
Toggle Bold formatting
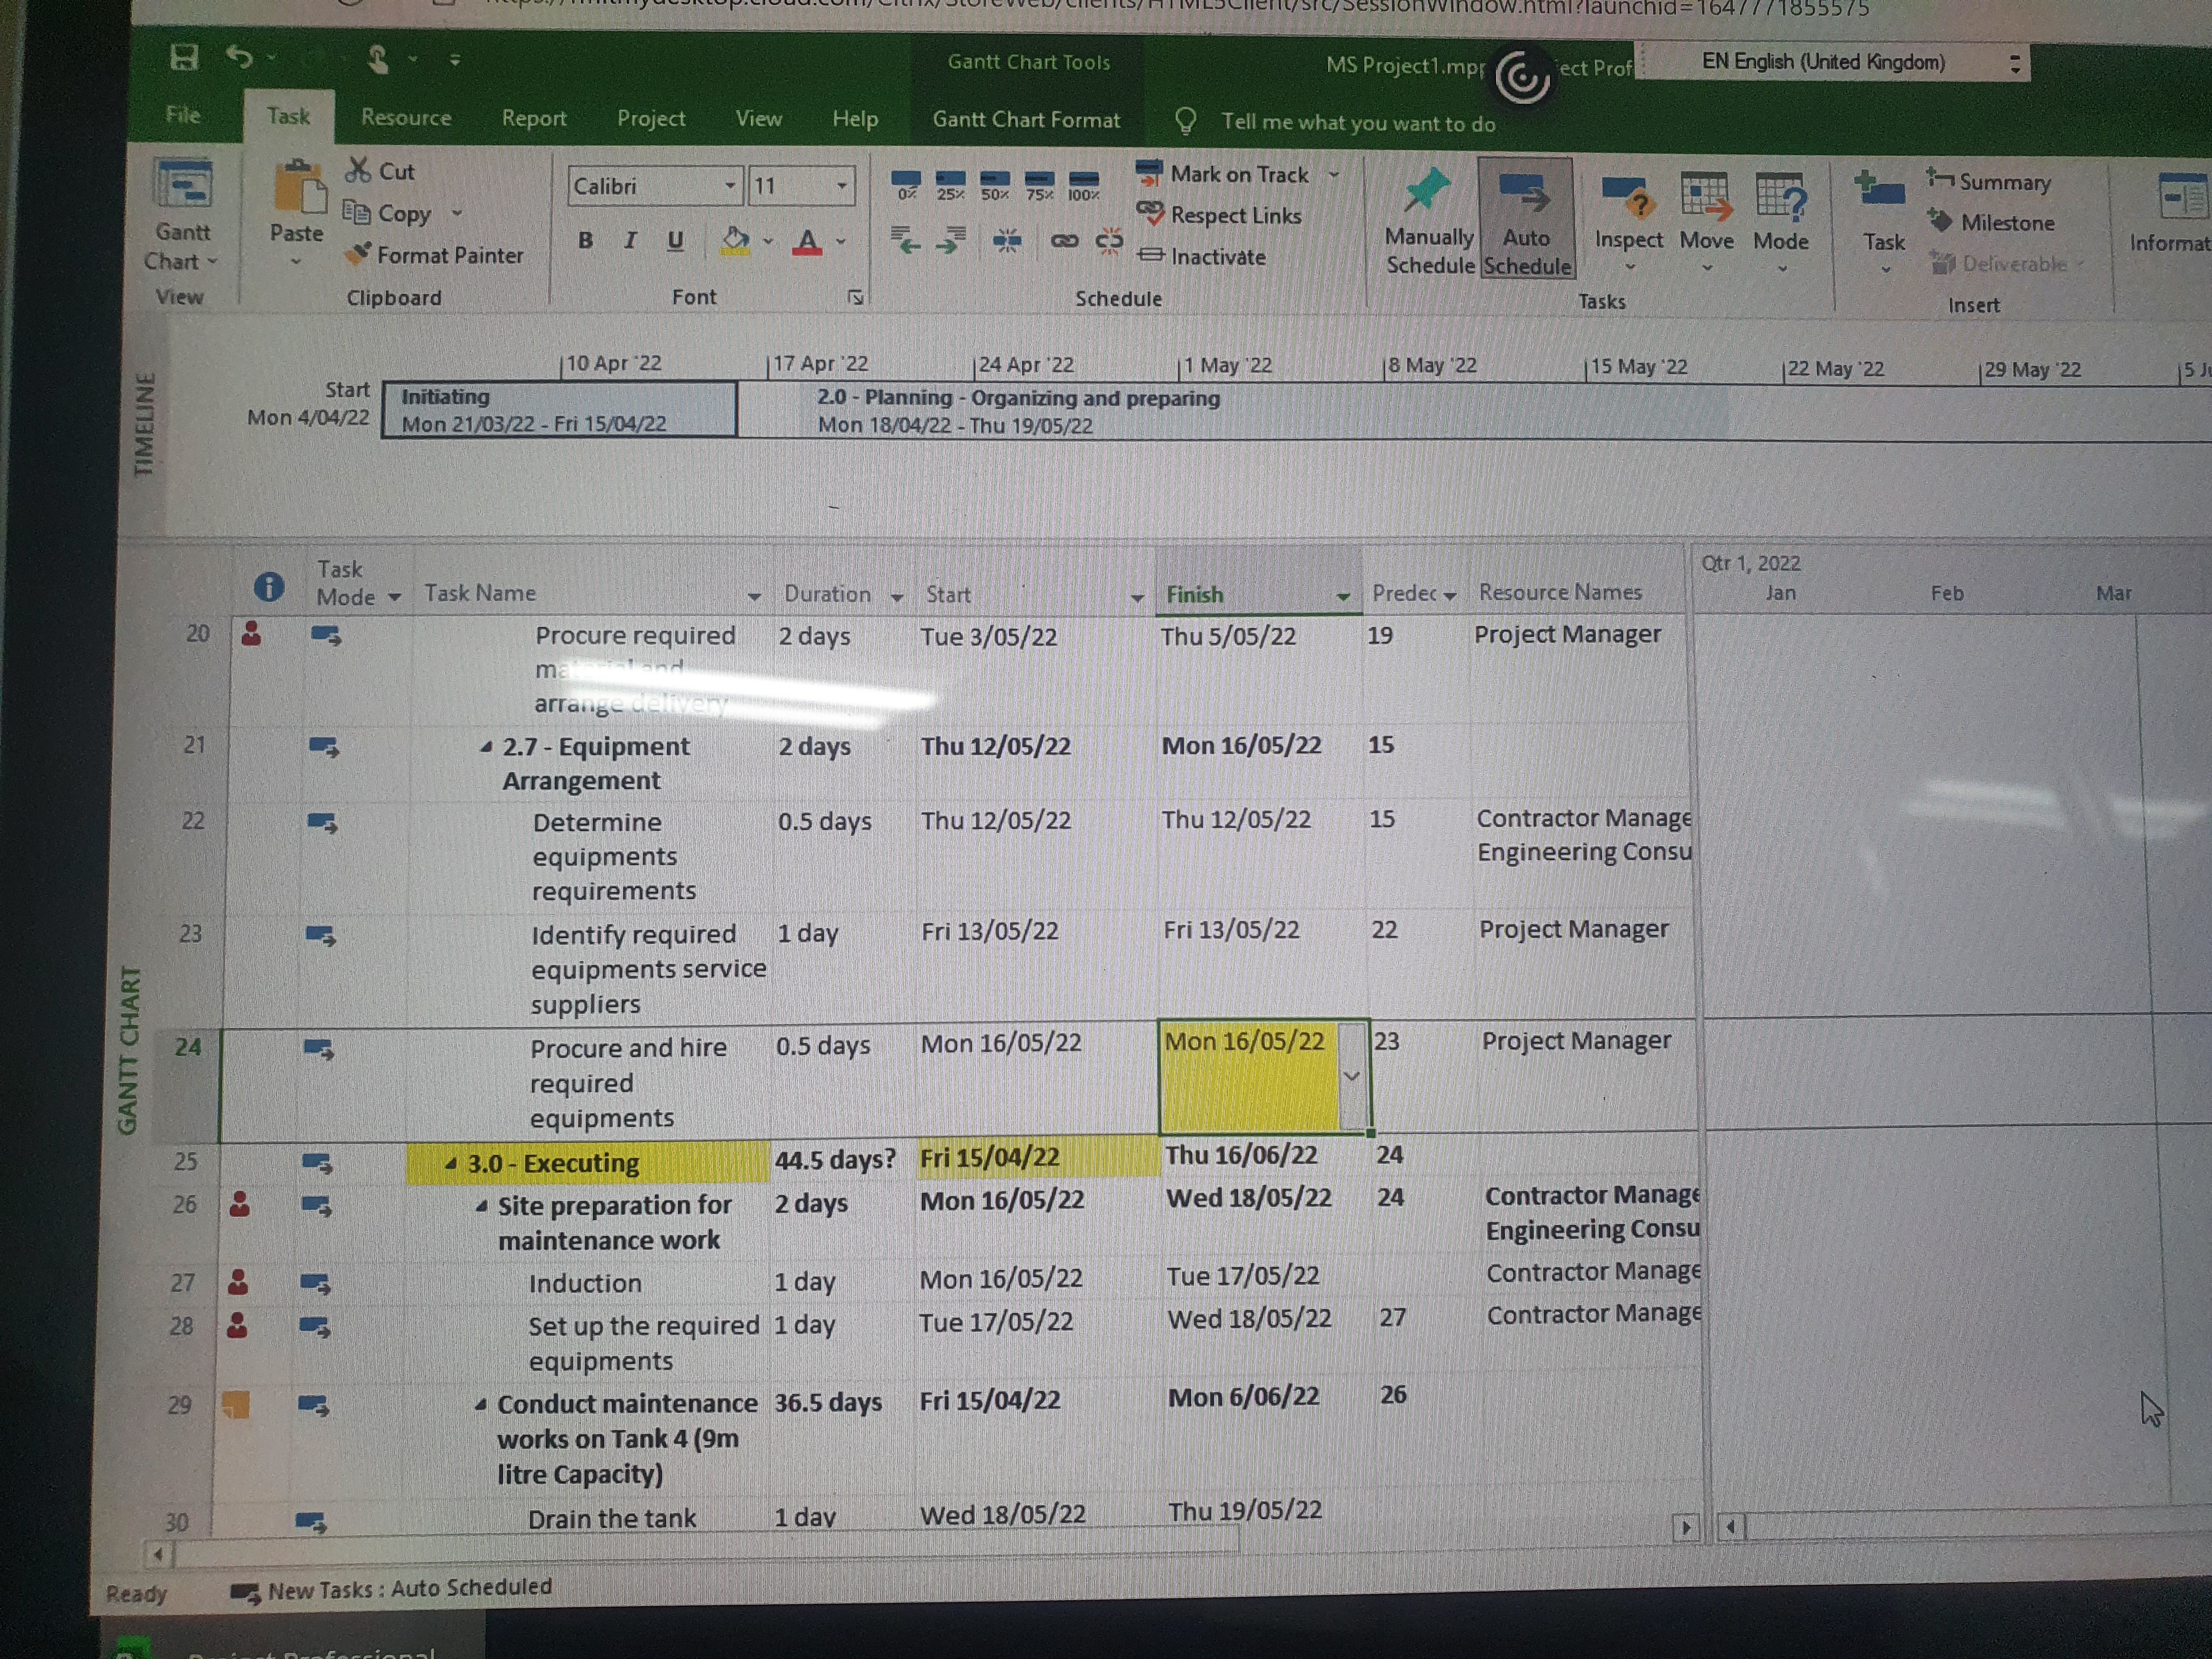click(x=586, y=240)
